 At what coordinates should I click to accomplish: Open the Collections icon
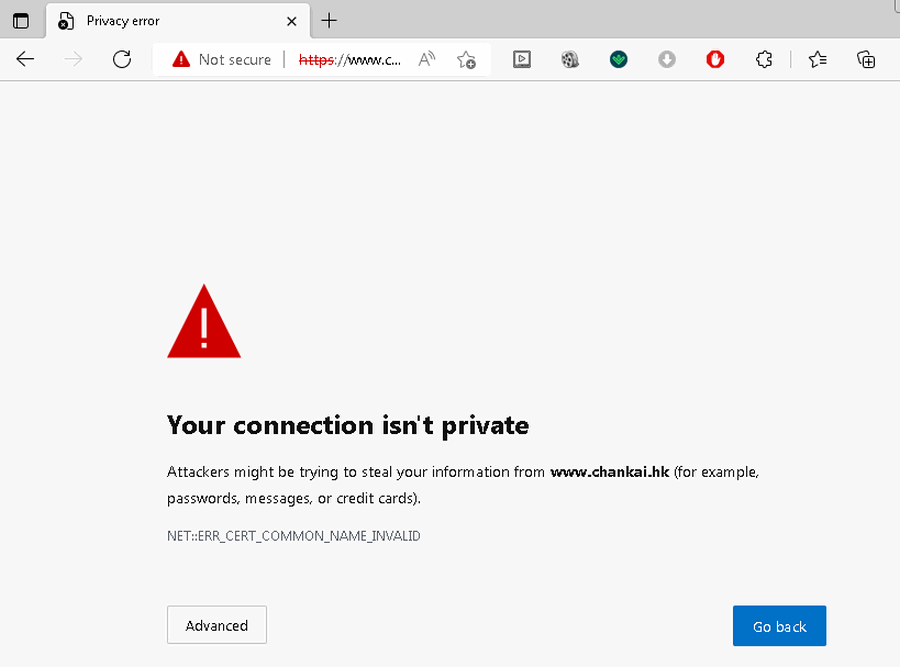(x=866, y=60)
